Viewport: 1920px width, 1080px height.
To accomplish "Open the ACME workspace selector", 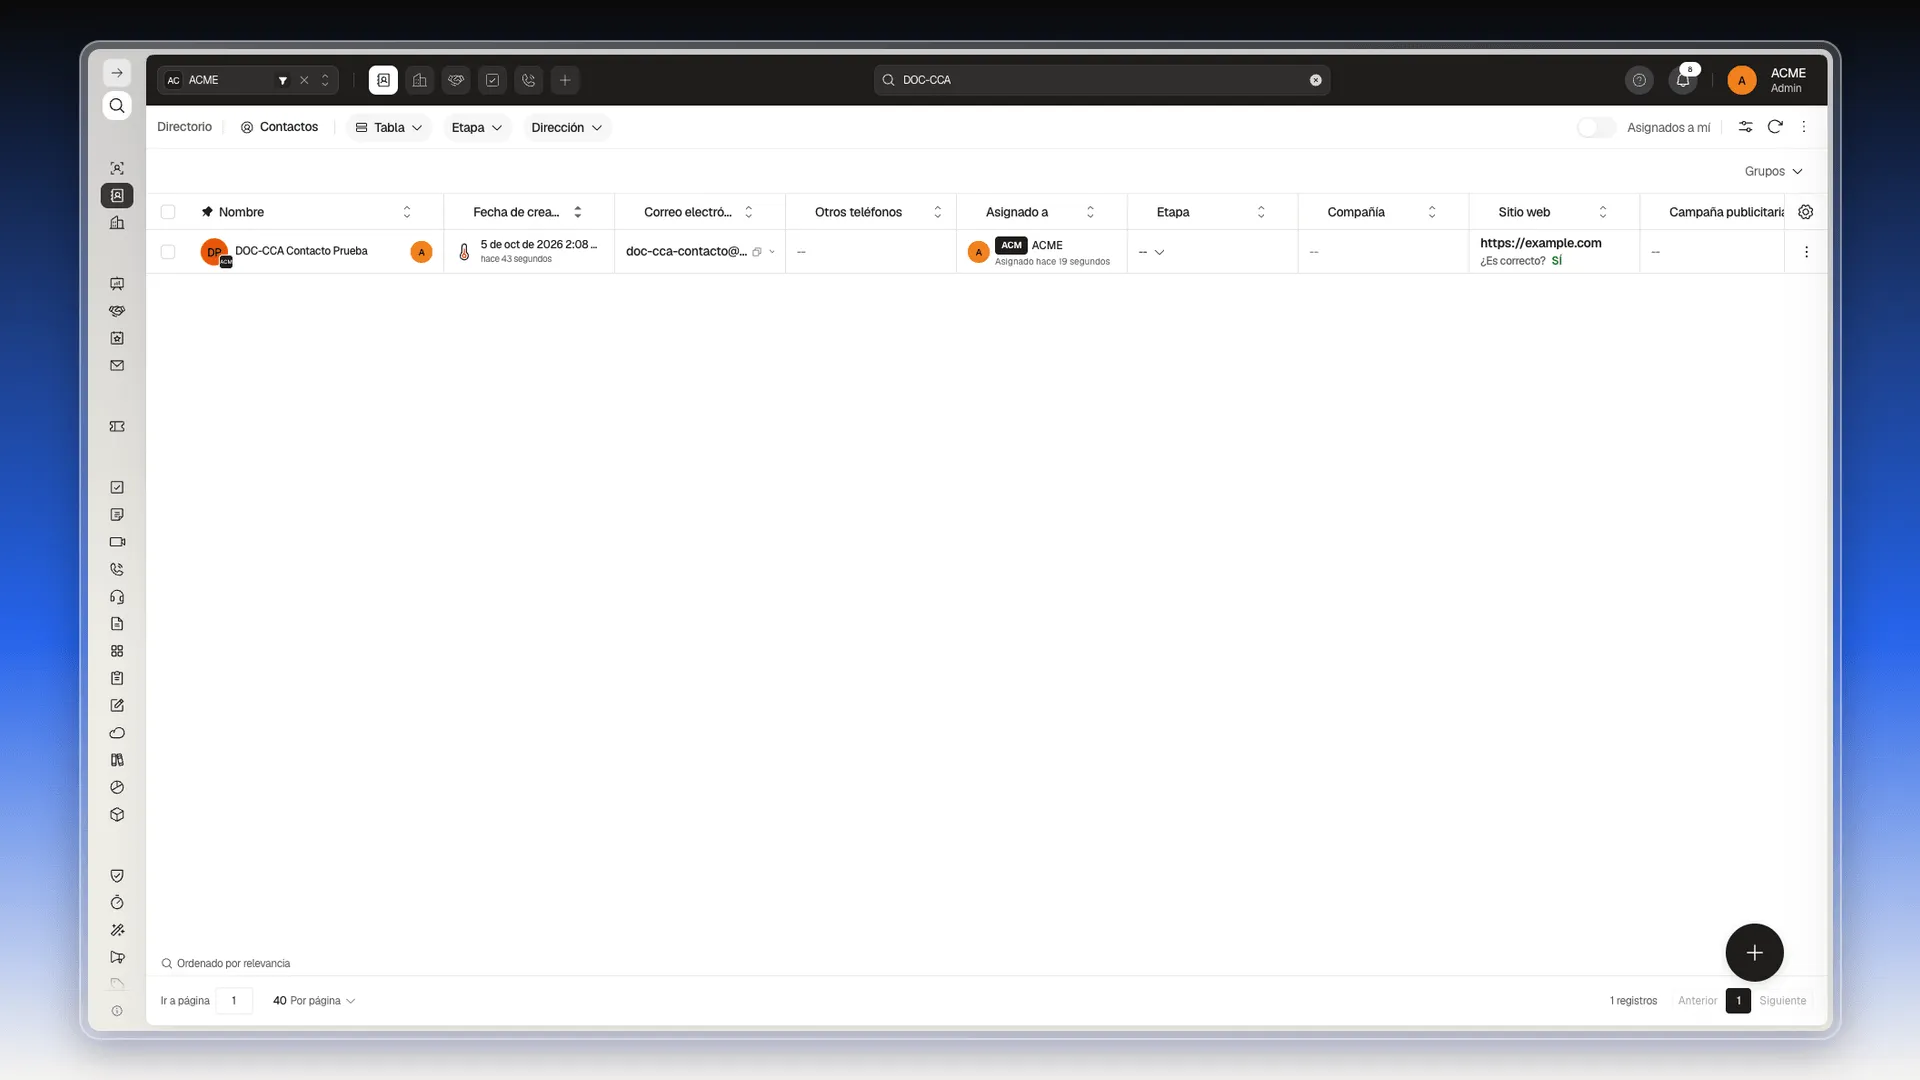I will 248,80.
